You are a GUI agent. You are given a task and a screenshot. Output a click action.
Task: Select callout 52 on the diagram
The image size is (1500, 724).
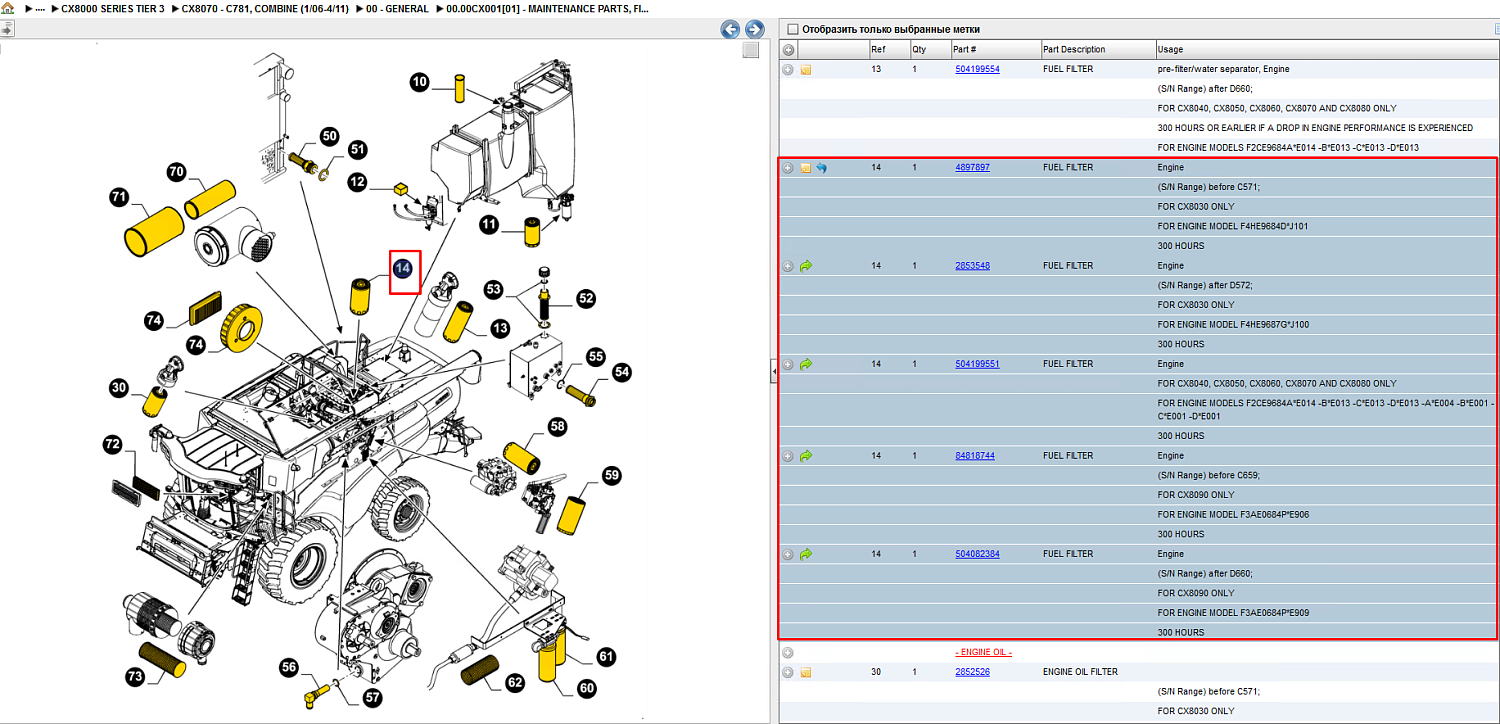[586, 298]
